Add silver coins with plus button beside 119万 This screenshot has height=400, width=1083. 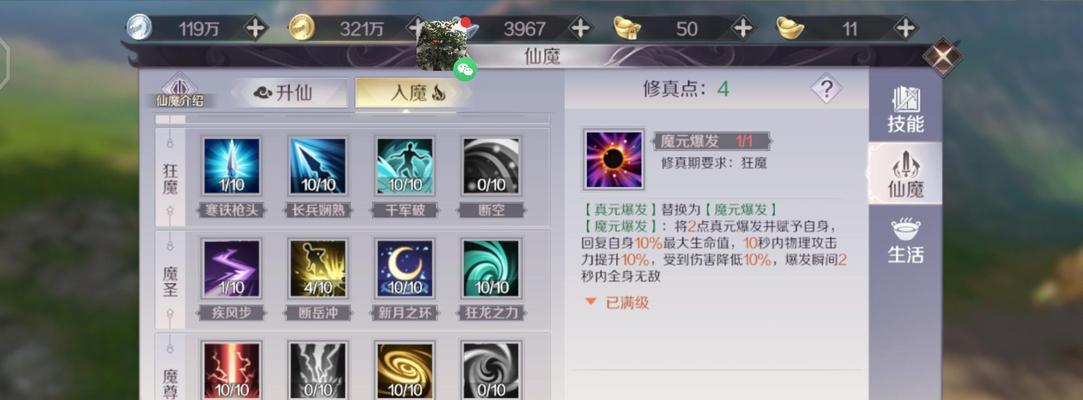[x=256, y=28]
